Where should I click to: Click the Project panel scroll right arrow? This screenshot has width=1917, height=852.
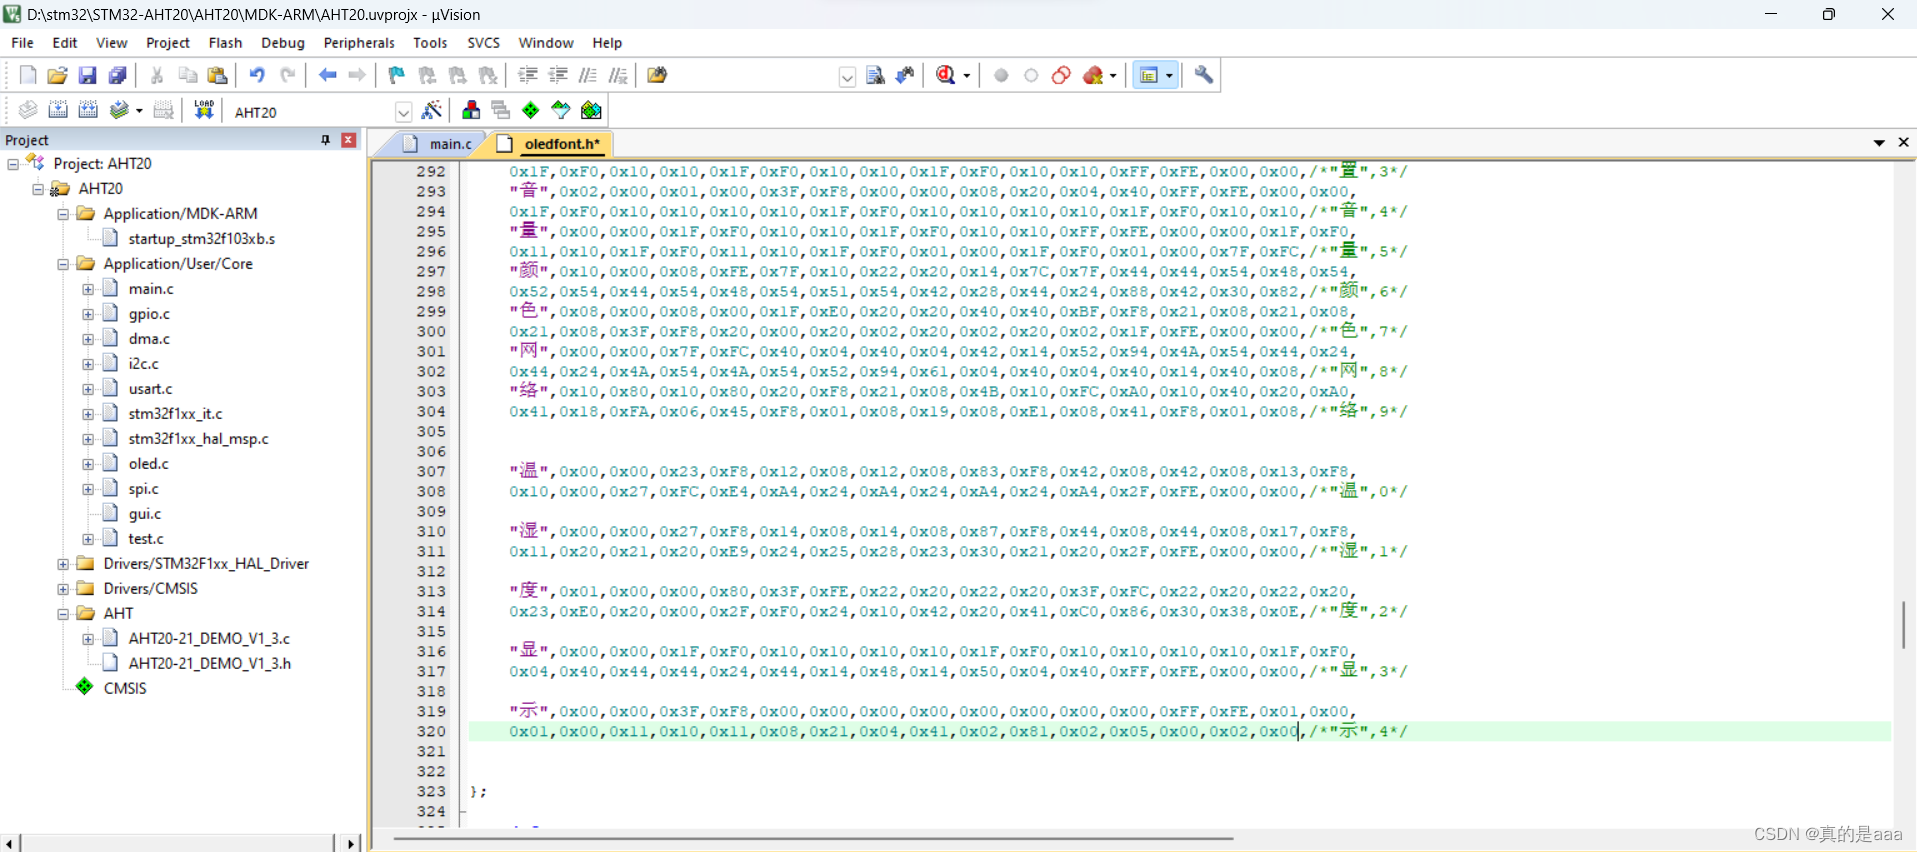350,844
